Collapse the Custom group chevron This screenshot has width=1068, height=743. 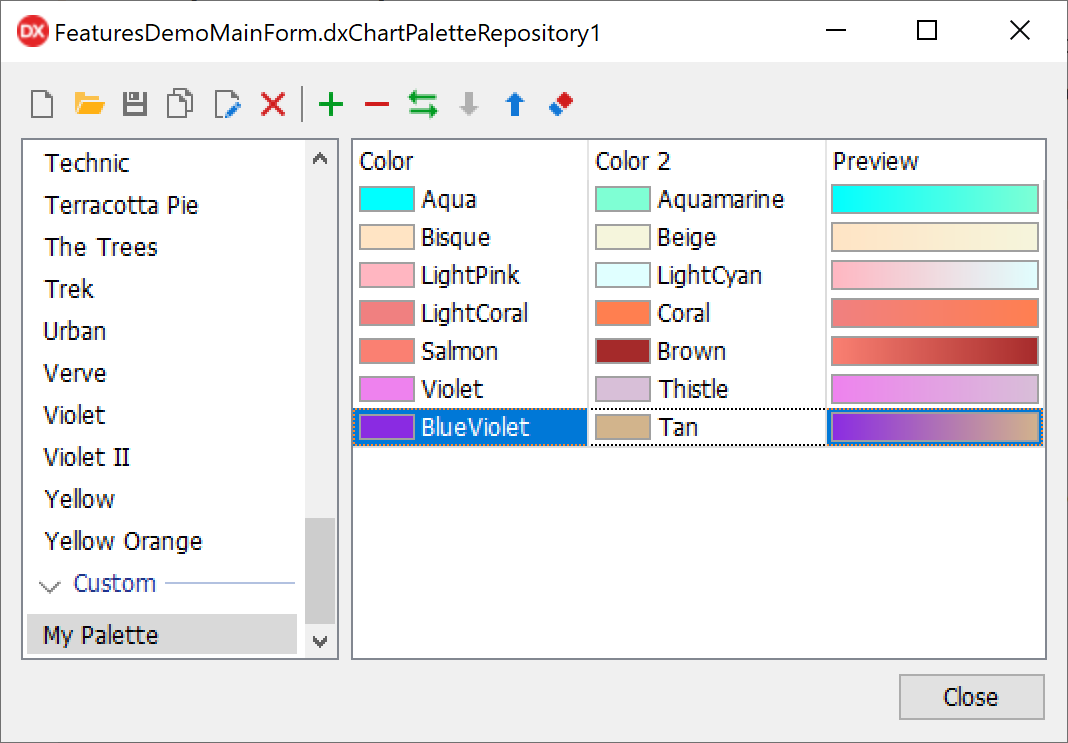coord(49,585)
